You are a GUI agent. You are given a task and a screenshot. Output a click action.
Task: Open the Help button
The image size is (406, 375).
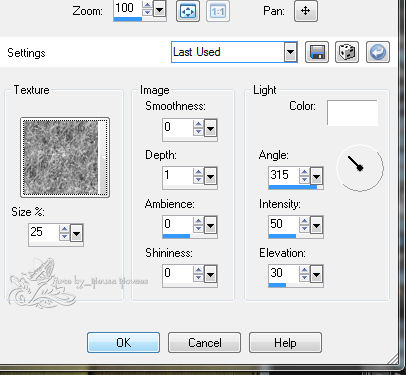(285, 342)
